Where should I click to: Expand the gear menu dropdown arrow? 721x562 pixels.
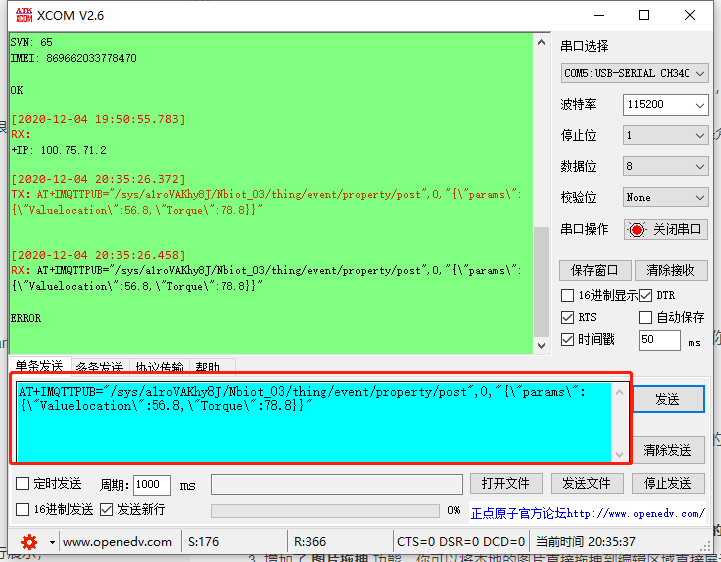[x=52, y=542]
